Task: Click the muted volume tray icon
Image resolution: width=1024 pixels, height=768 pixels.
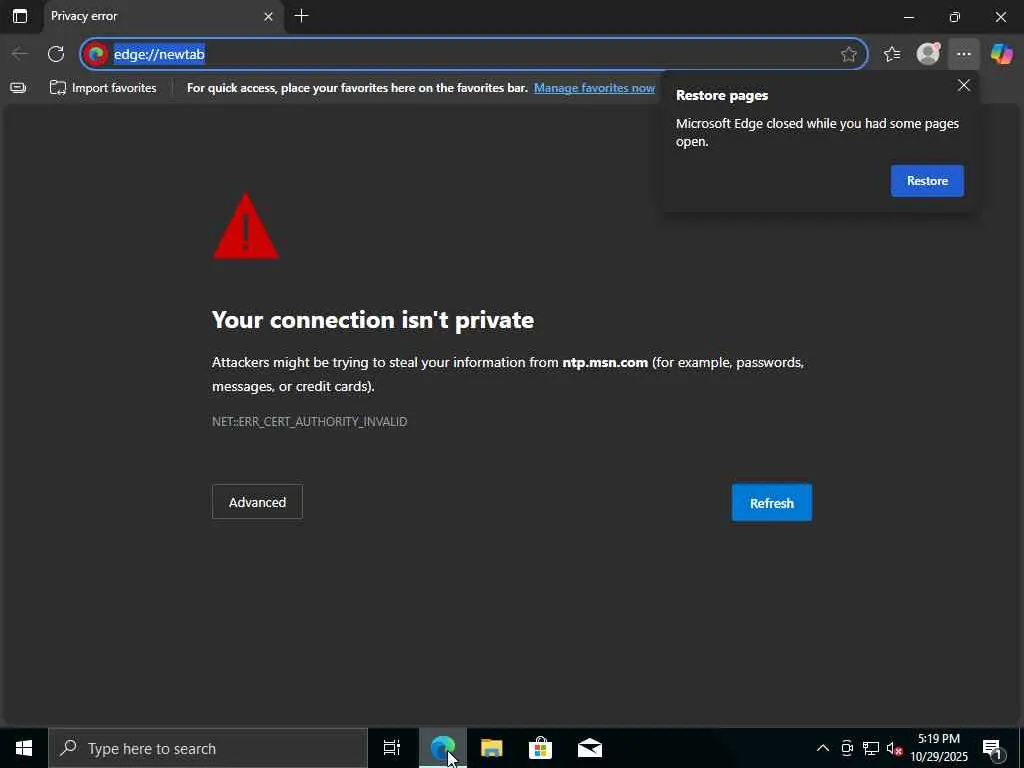Action: pyautogui.click(x=894, y=748)
